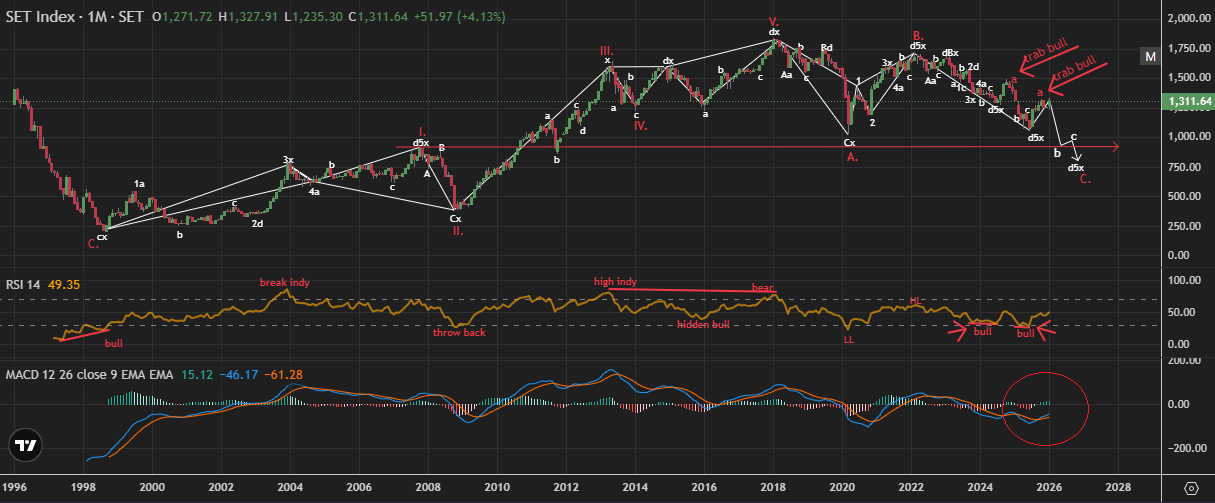
Task: Click the 1996 label on time axis
Action: (x=16, y=487)
